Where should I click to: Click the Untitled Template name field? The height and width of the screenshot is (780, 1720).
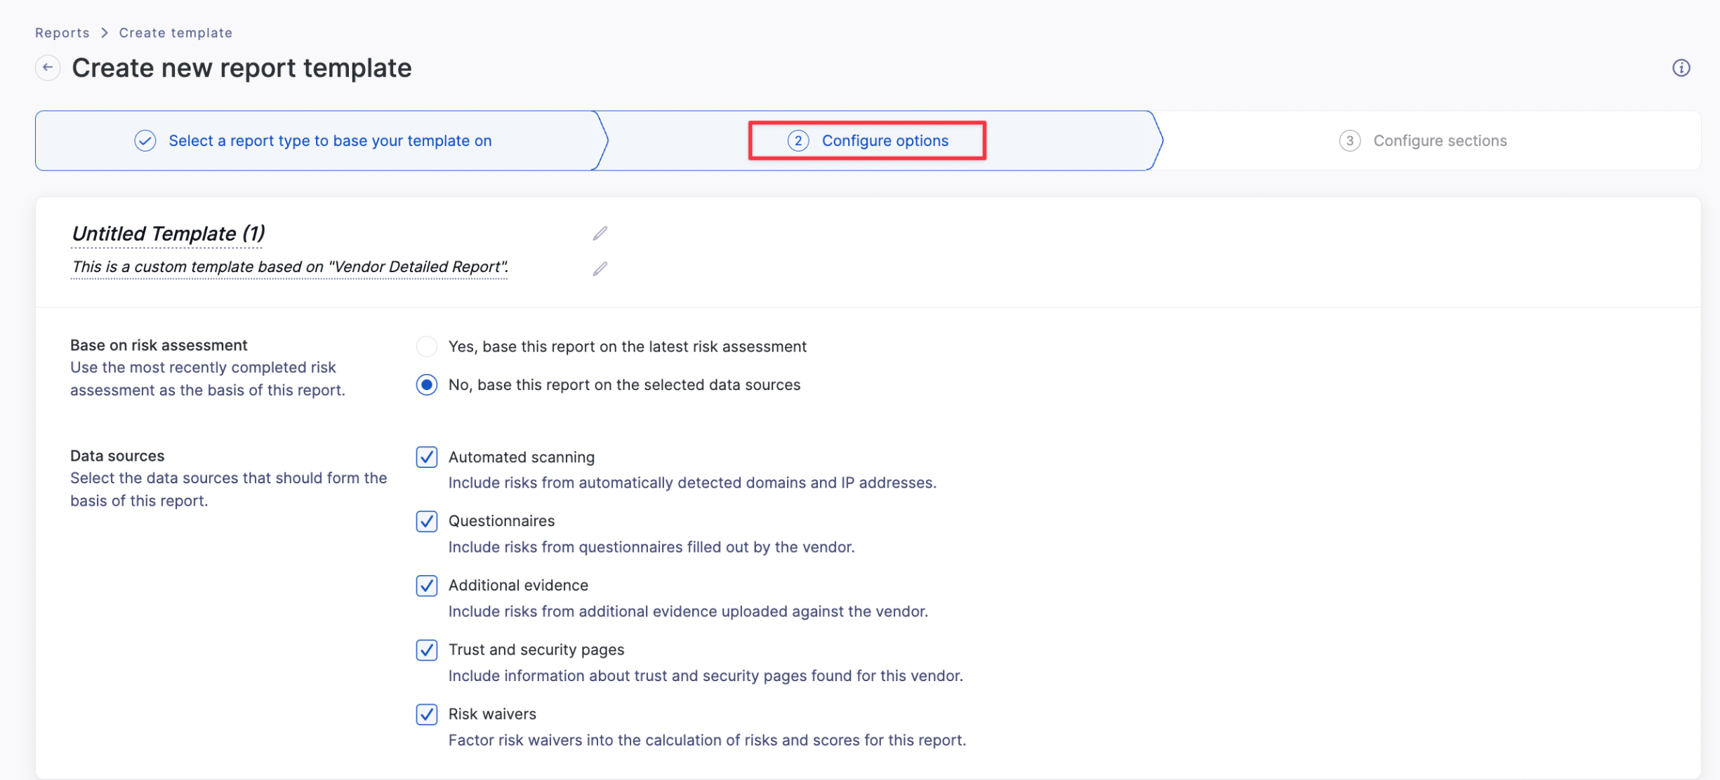(166, 233)
